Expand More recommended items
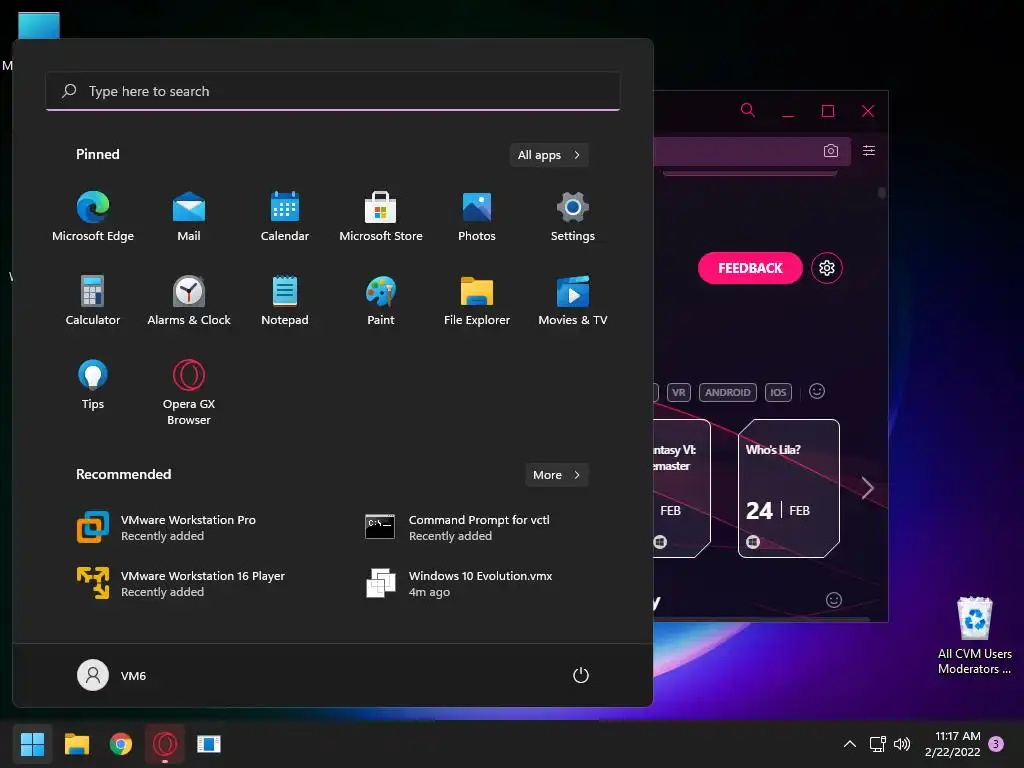1024x768 pixels. (556, 475)
